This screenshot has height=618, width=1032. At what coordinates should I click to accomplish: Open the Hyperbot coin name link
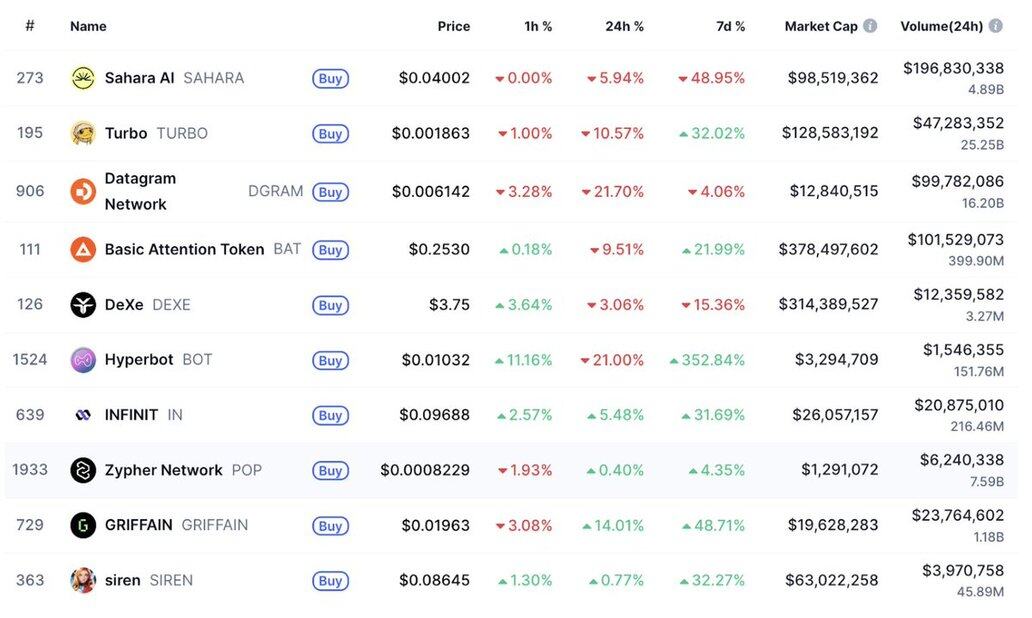(139, 360)
